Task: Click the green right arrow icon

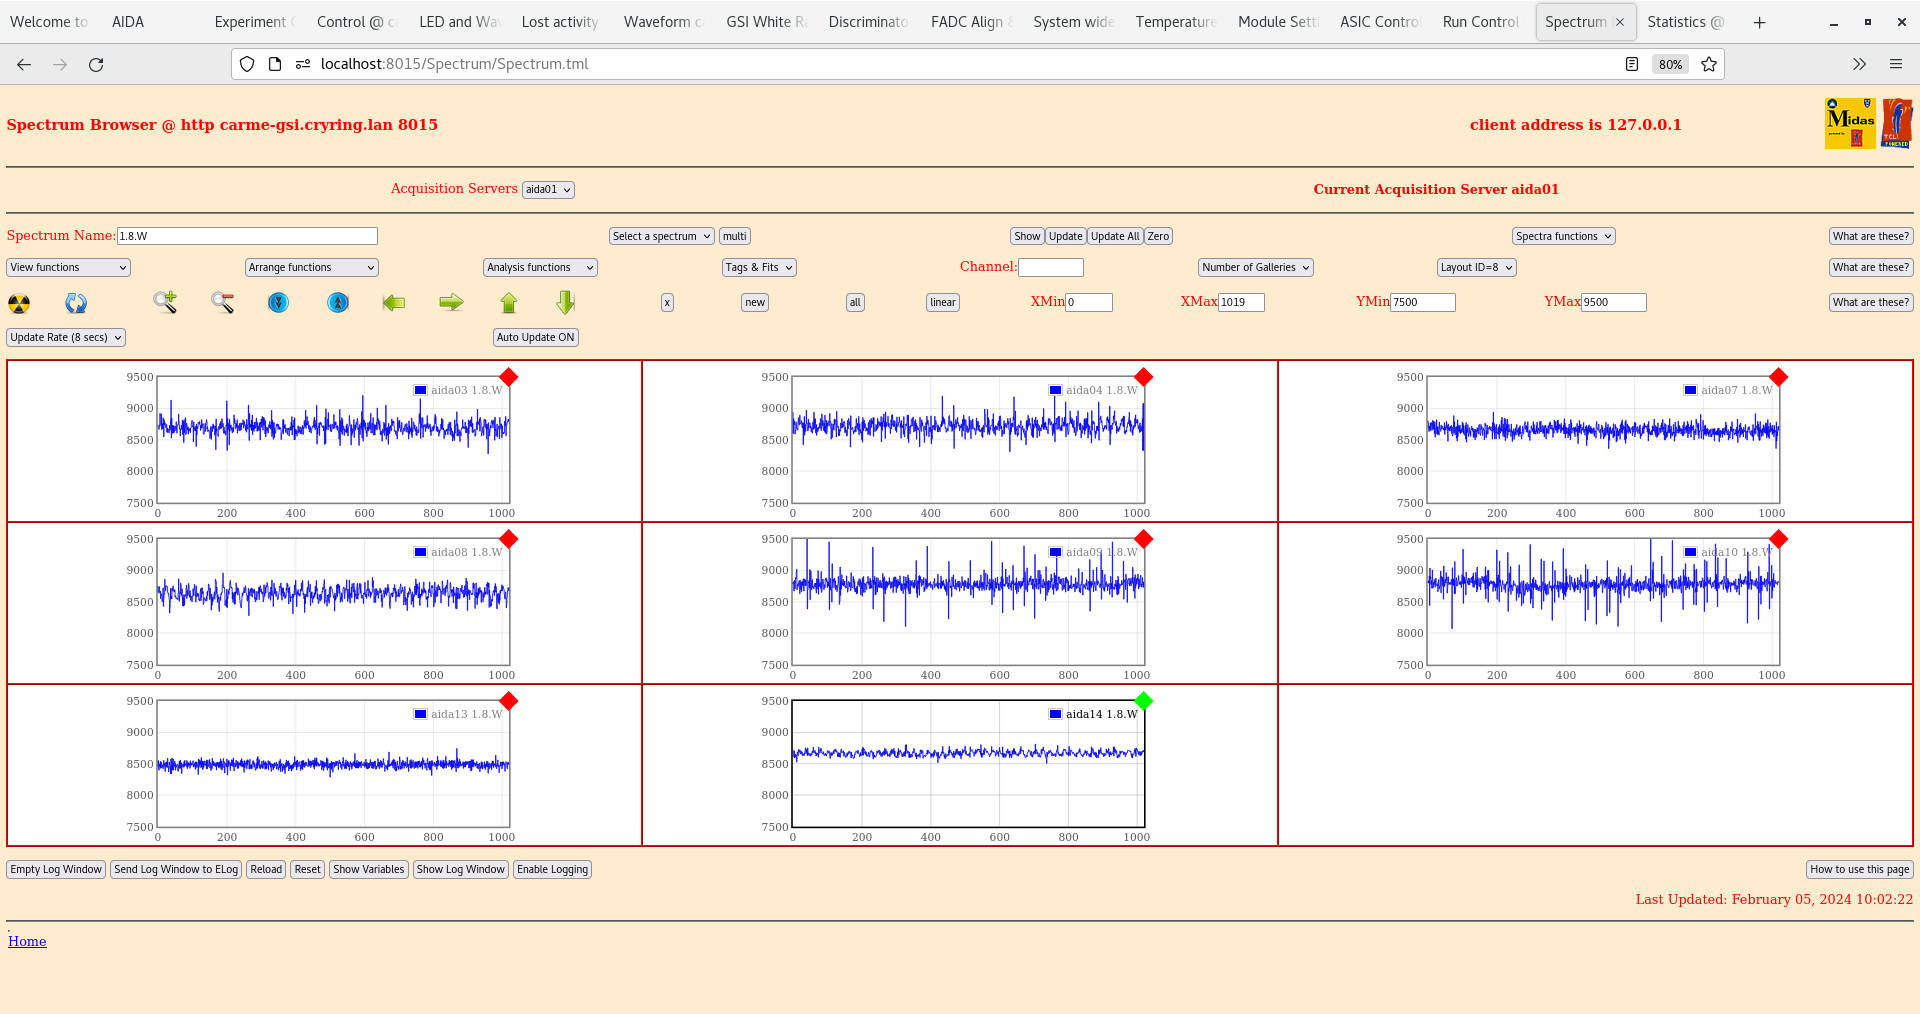Action: (x=451, y=302)
